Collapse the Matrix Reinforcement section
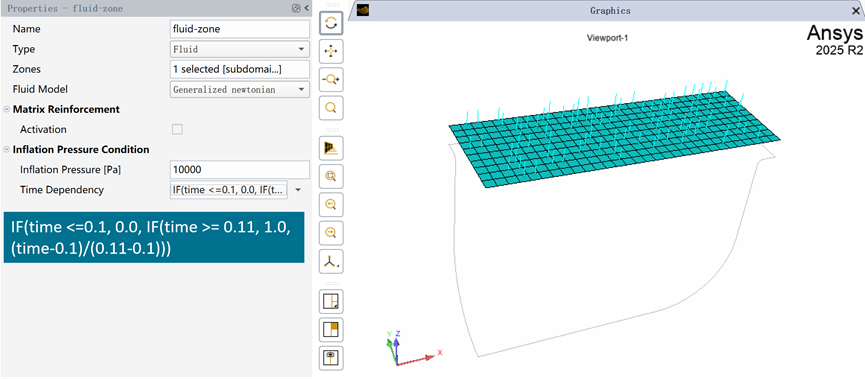This screenshot has height=379, width=865. point(7,109)
